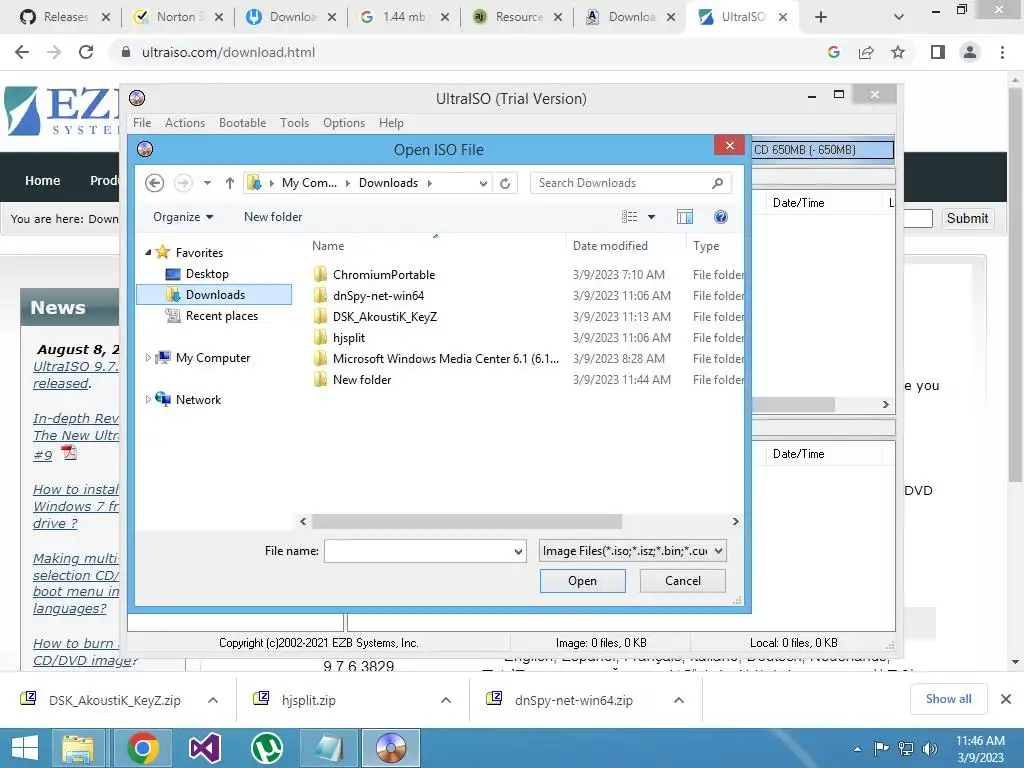
Task: Open UltraISO Tools menu
Action: click(x=295, y=123)
